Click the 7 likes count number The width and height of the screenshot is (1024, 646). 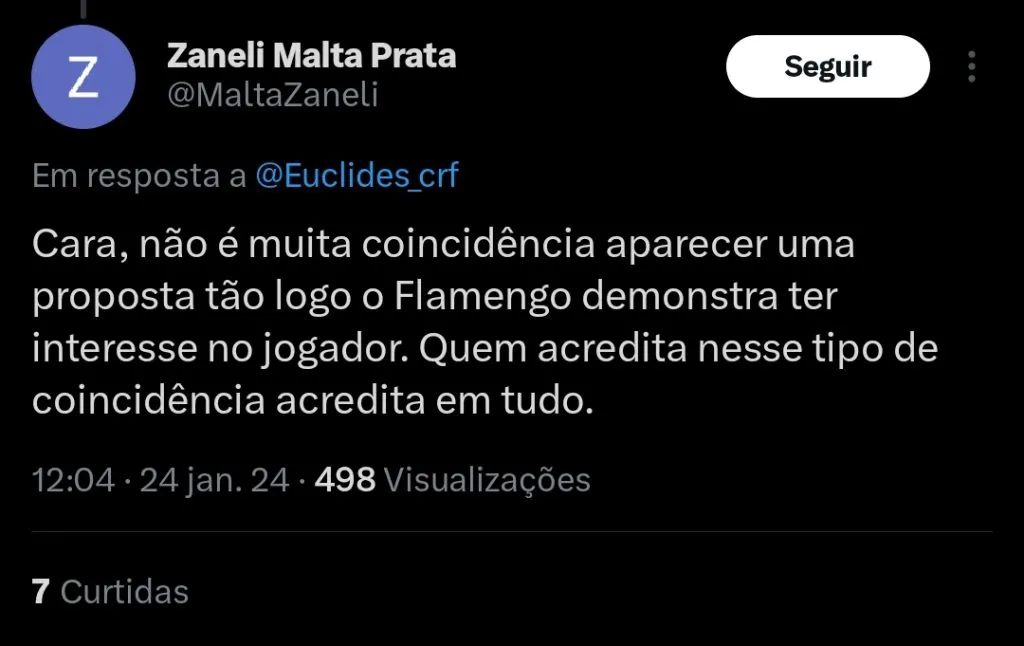click(40, 591)
